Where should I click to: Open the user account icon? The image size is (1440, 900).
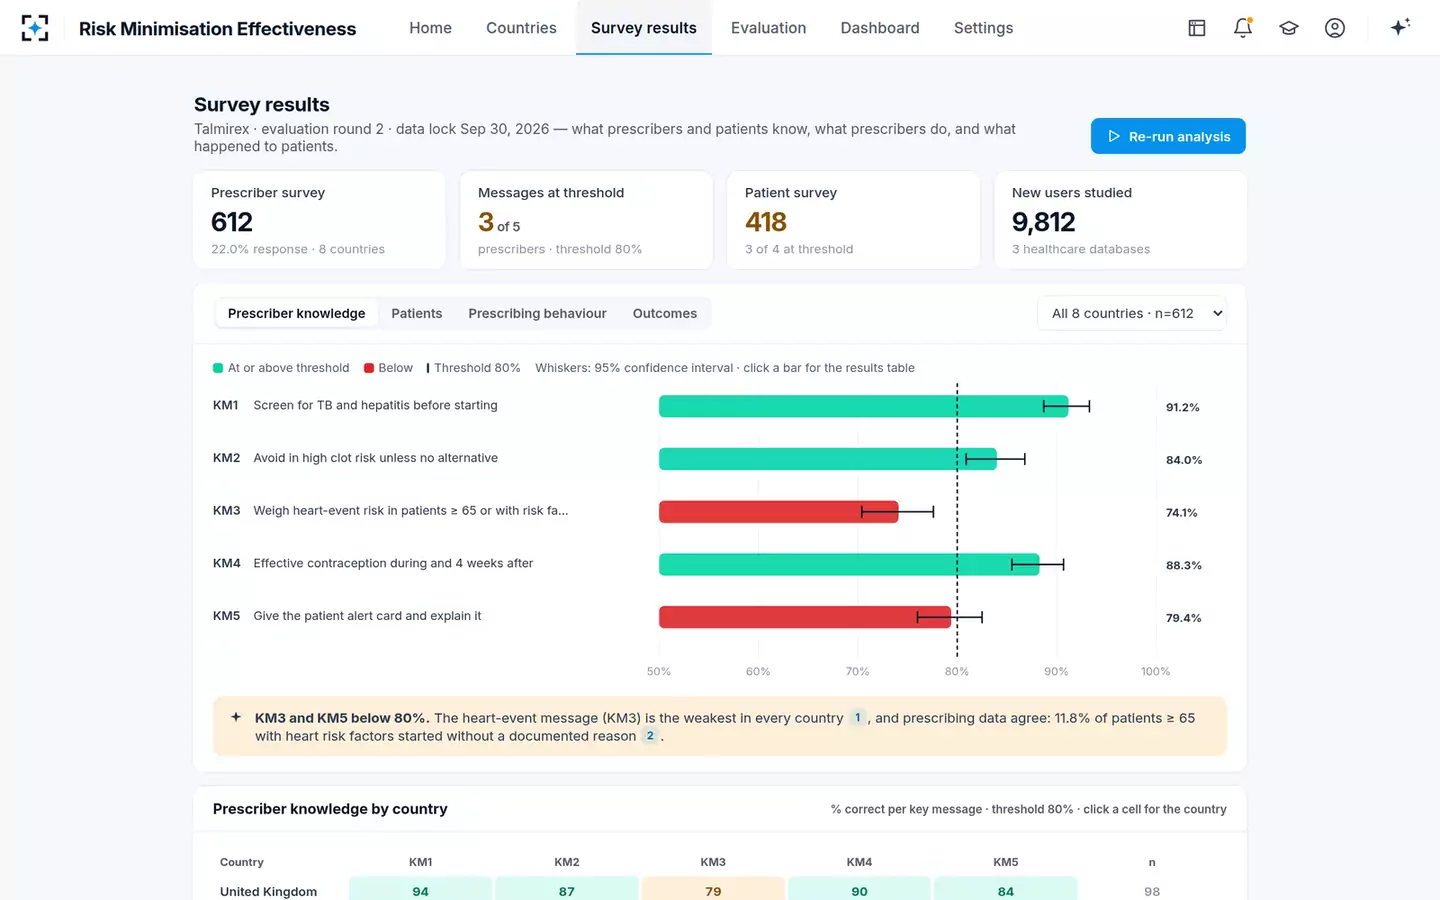pyautogui.click(x=1335, y=28)
